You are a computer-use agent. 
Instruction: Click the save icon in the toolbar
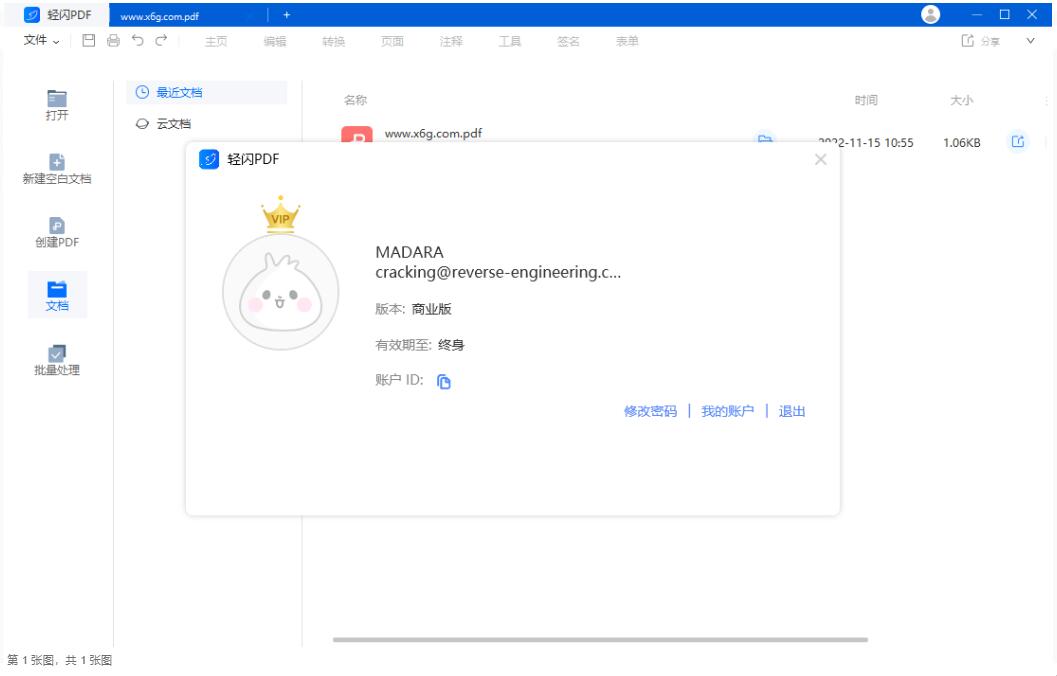pyautogui.click(x=89, y=41)
